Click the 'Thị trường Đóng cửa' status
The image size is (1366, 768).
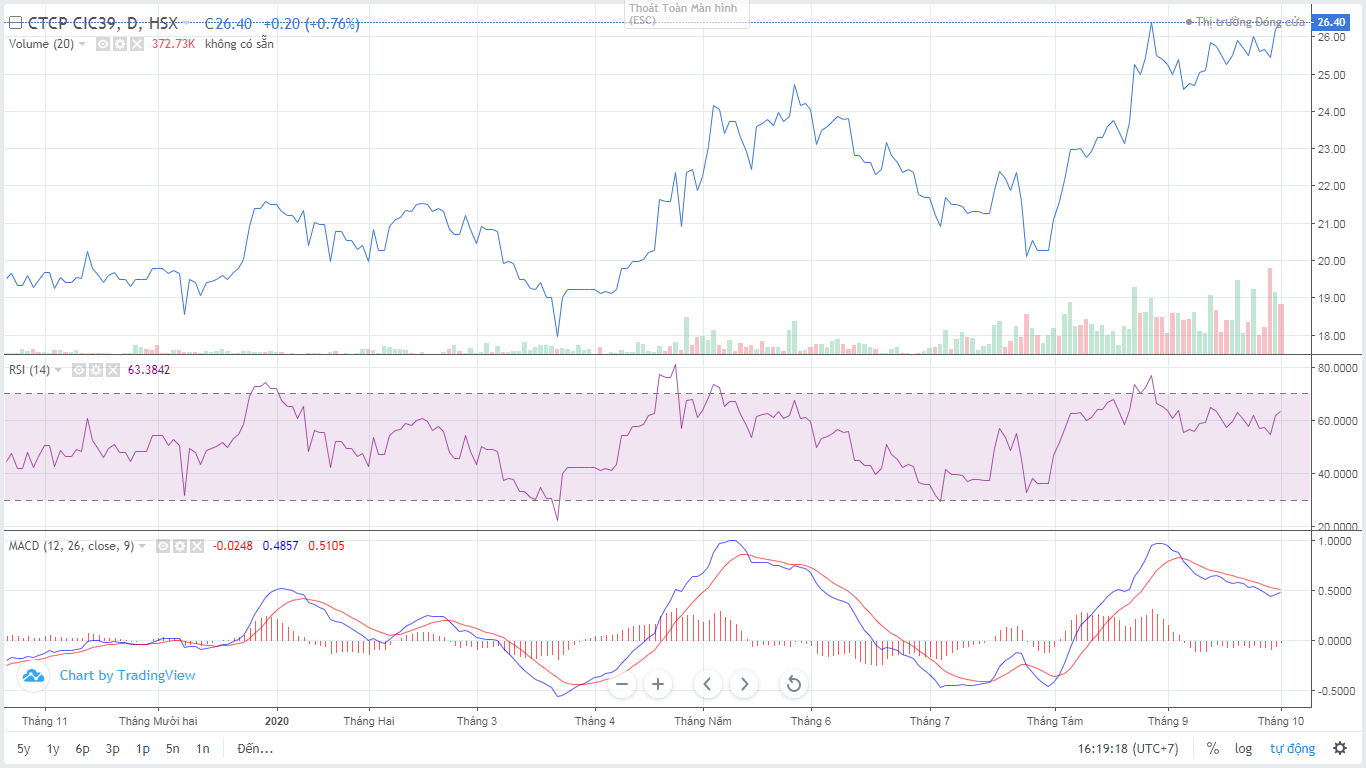[1250, 22]
